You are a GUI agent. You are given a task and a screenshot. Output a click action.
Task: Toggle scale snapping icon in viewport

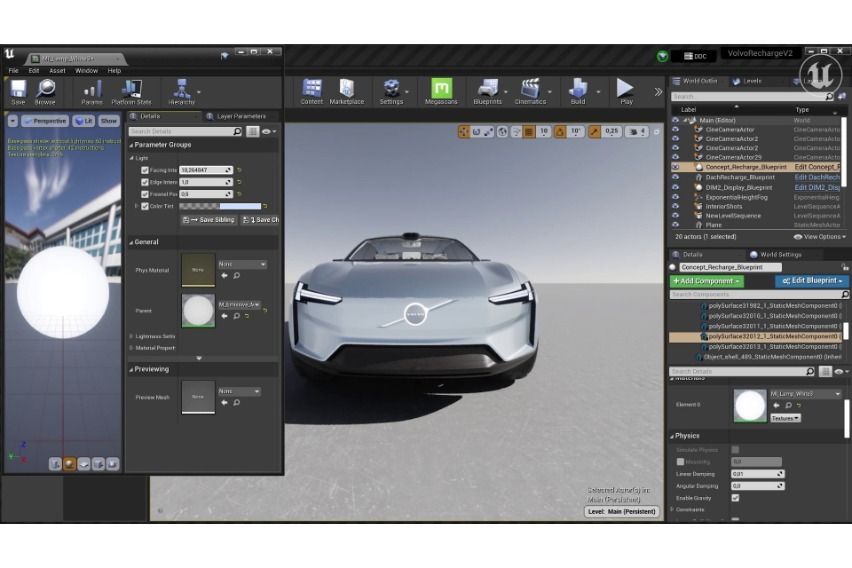pos(594,132)
